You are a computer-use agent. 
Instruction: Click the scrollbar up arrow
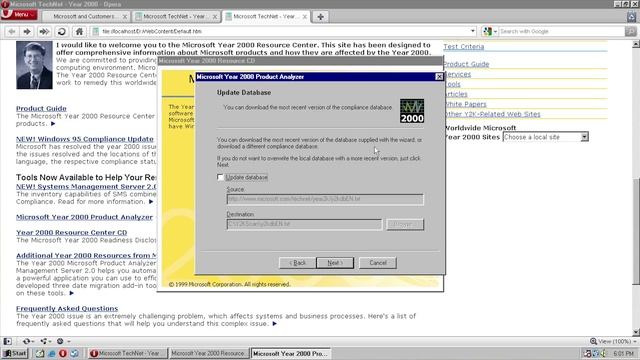pos(636,44)
